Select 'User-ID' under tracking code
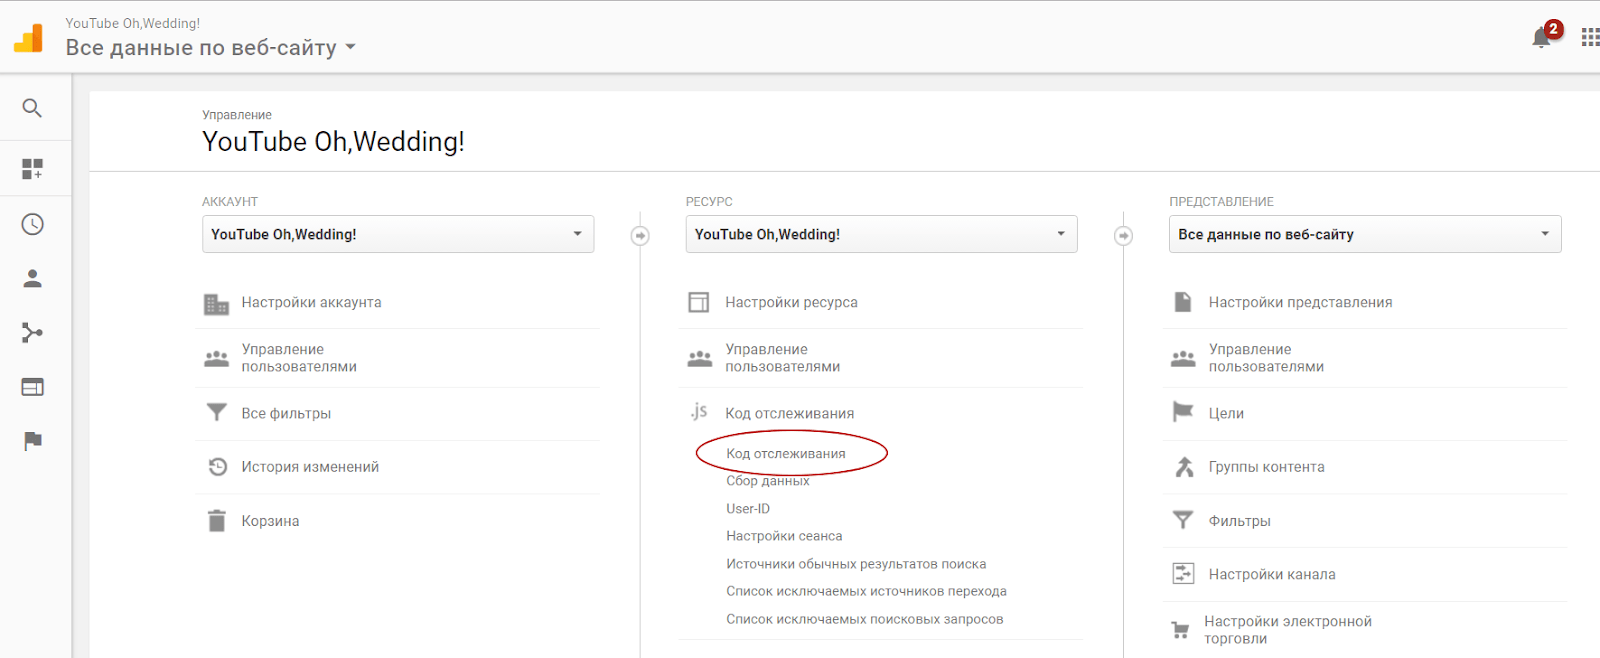The height and width of the screenshot is (658, 1600). point(748,509)
